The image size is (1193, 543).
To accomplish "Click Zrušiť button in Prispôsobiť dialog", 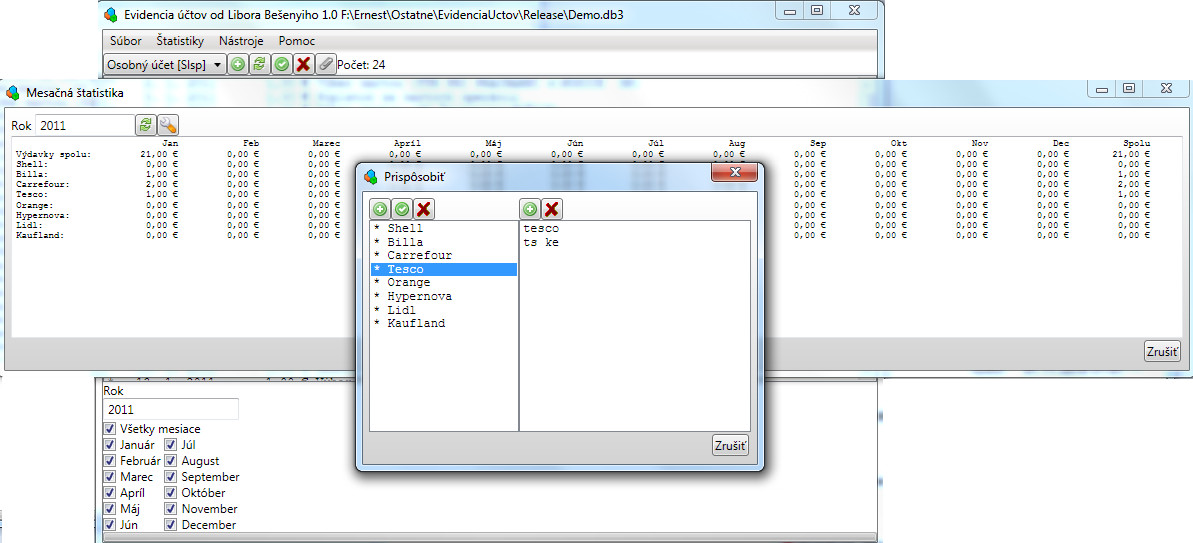I will [x=730, y=446].
